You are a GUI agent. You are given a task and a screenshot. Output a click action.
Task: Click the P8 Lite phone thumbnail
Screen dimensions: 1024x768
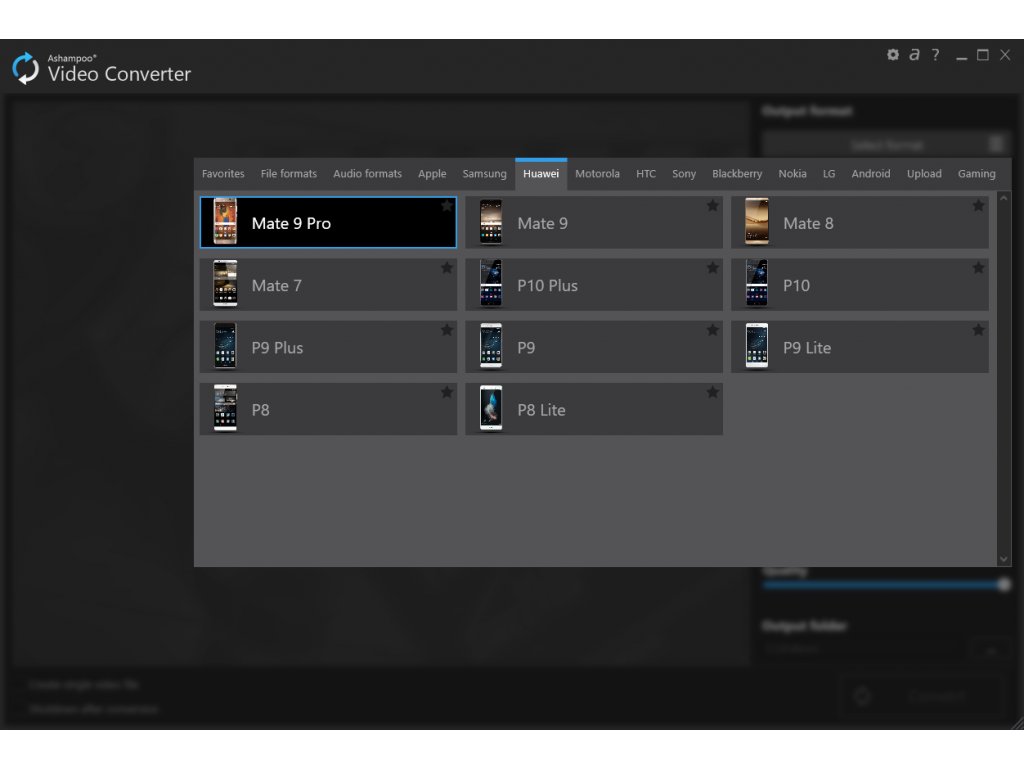491,408
